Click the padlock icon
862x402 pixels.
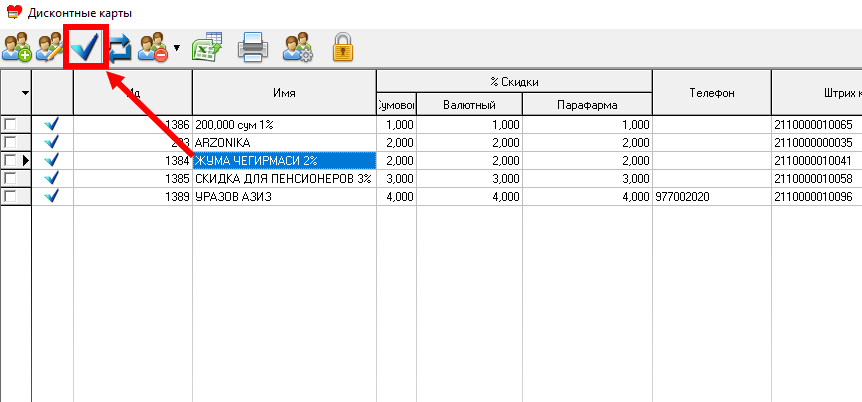[342, 47]
